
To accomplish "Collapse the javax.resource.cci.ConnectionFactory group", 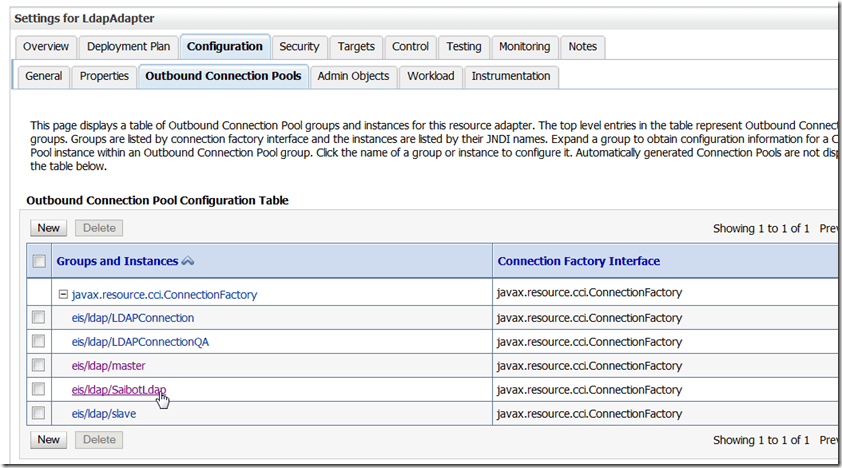I will pyautogui.click(x=63, y=295).
